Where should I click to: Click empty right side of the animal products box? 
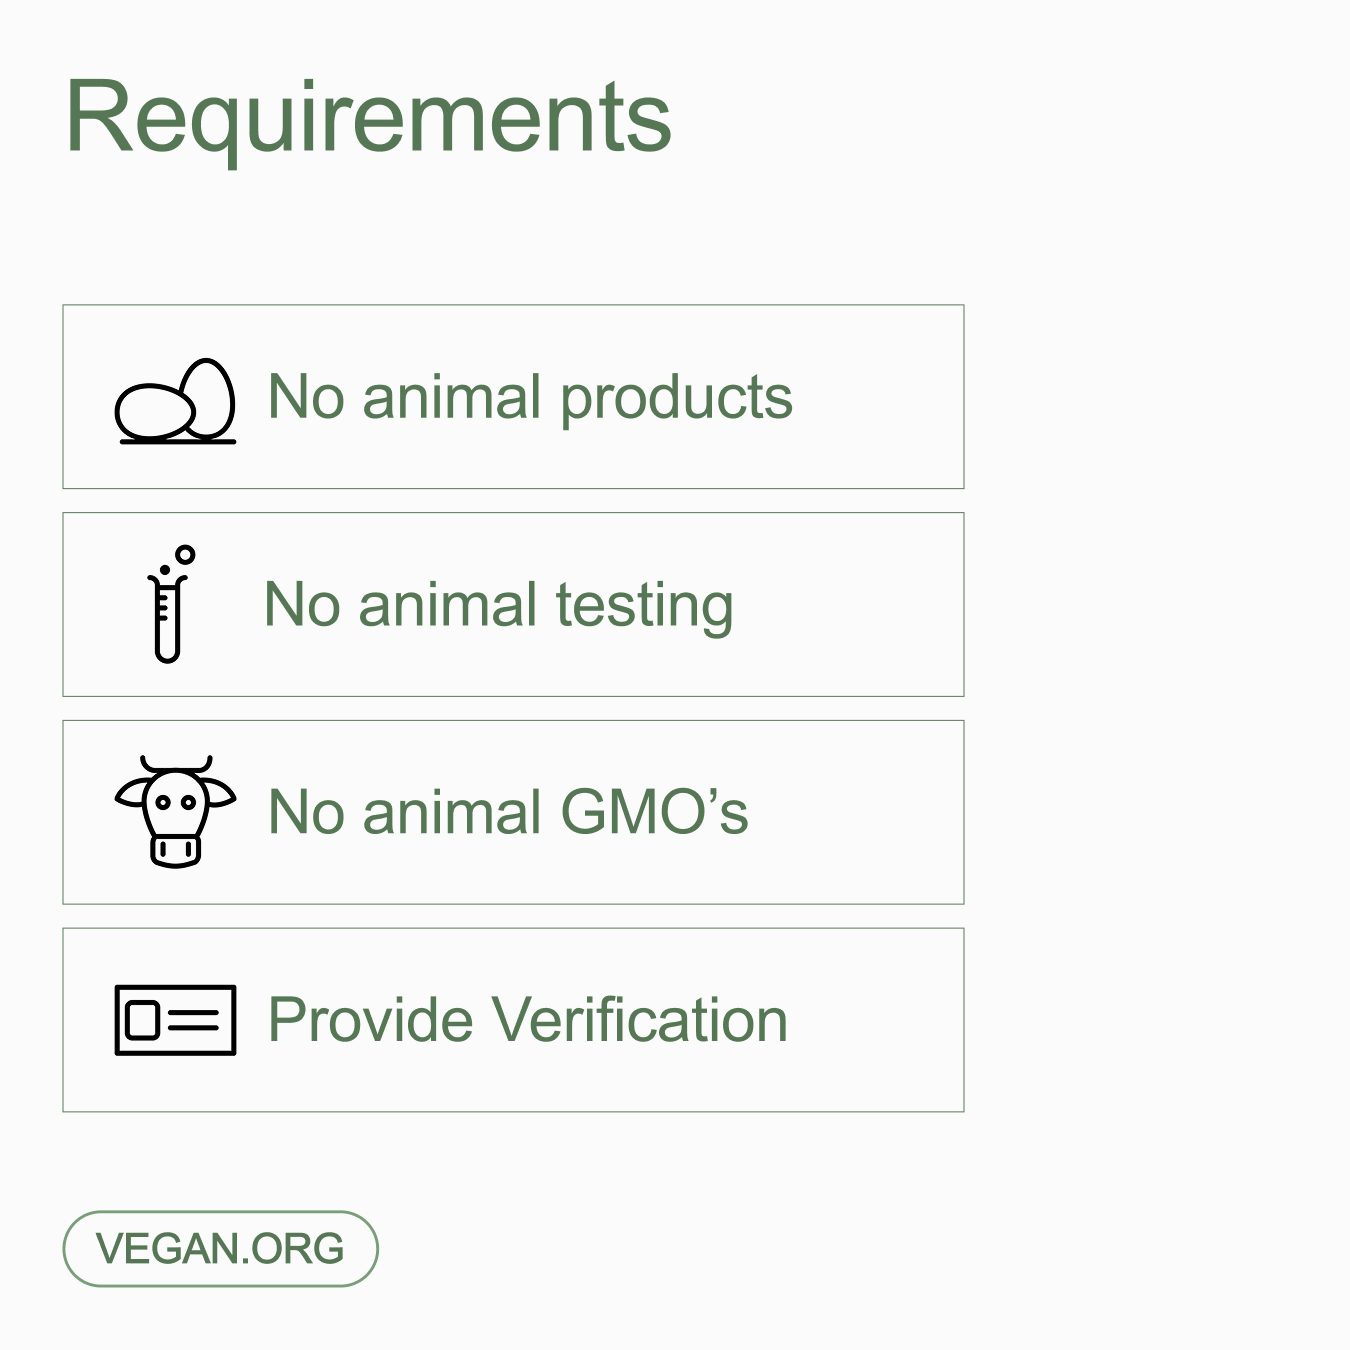click(880, 397)
